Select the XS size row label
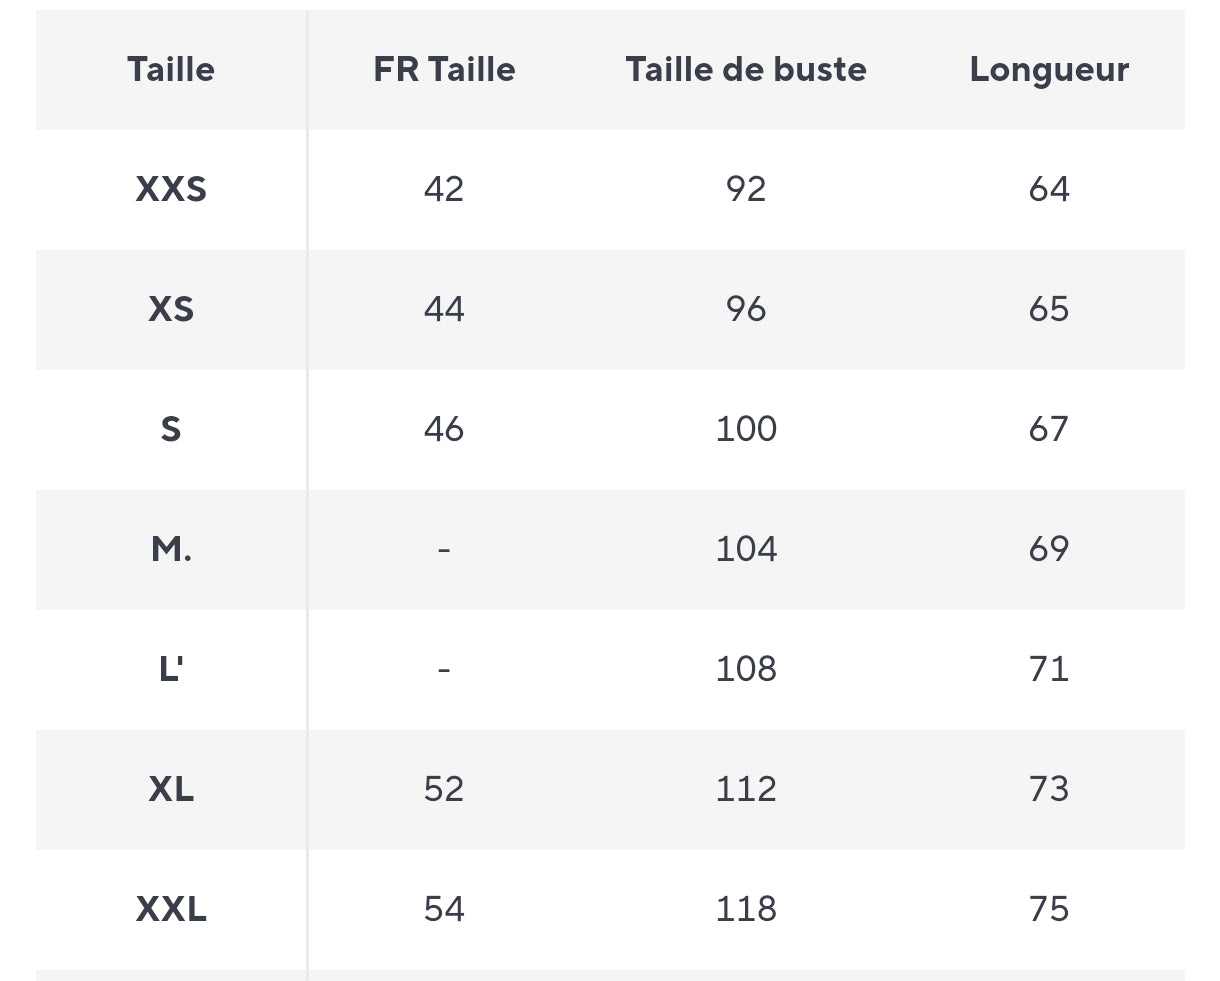 point(171,309)
